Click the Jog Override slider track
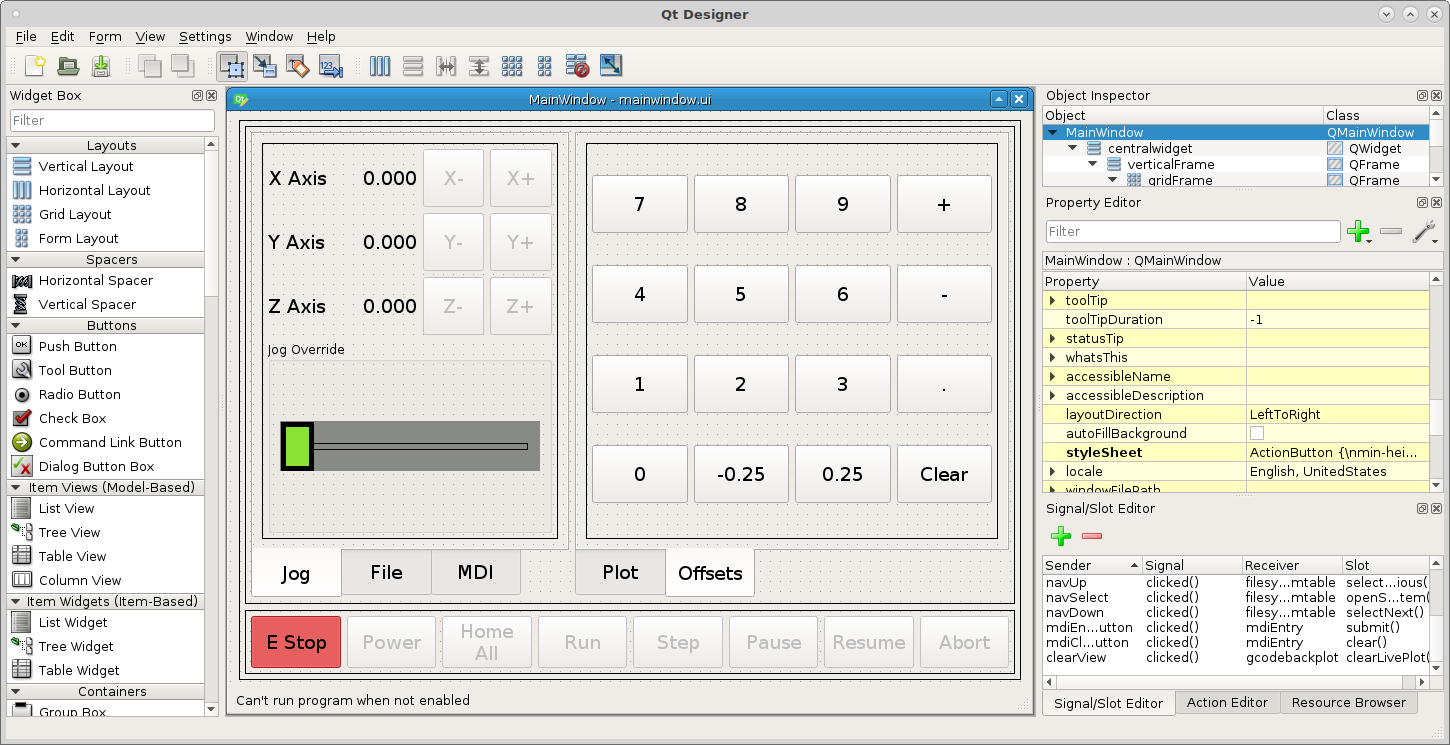Image resolution: width=1450 pixels, height=745 pixels. coord(420,446)
